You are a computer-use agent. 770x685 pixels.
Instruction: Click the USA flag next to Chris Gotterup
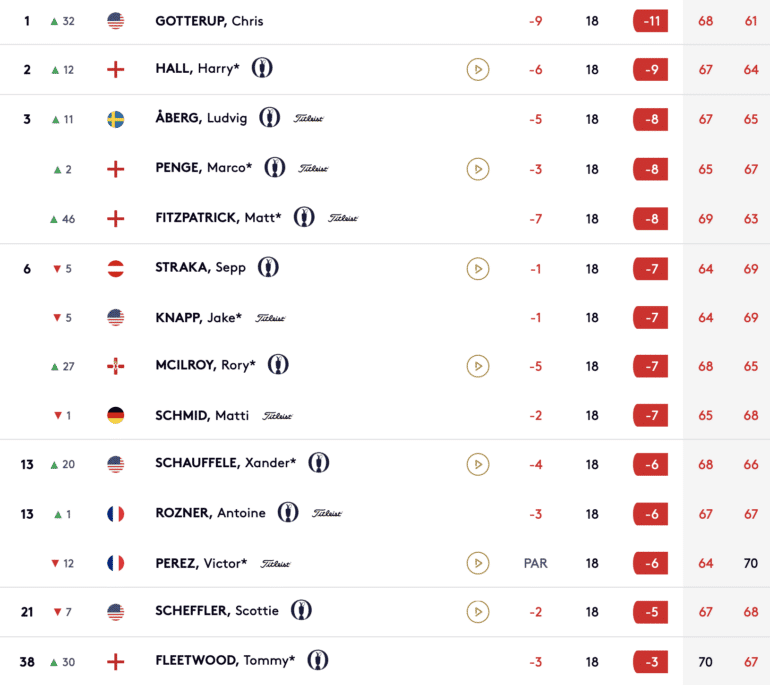[115, 21]
